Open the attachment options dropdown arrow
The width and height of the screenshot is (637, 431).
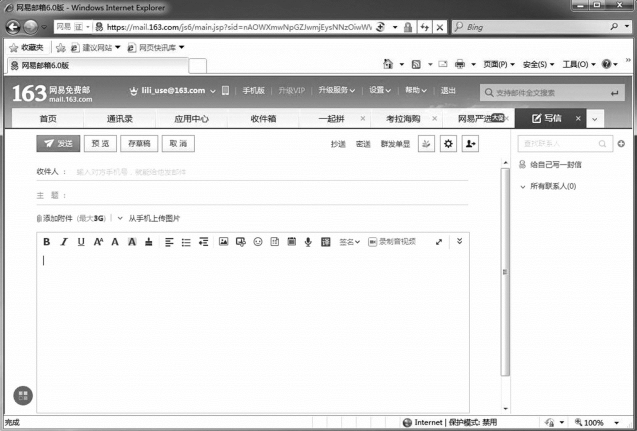coord(120,219)
